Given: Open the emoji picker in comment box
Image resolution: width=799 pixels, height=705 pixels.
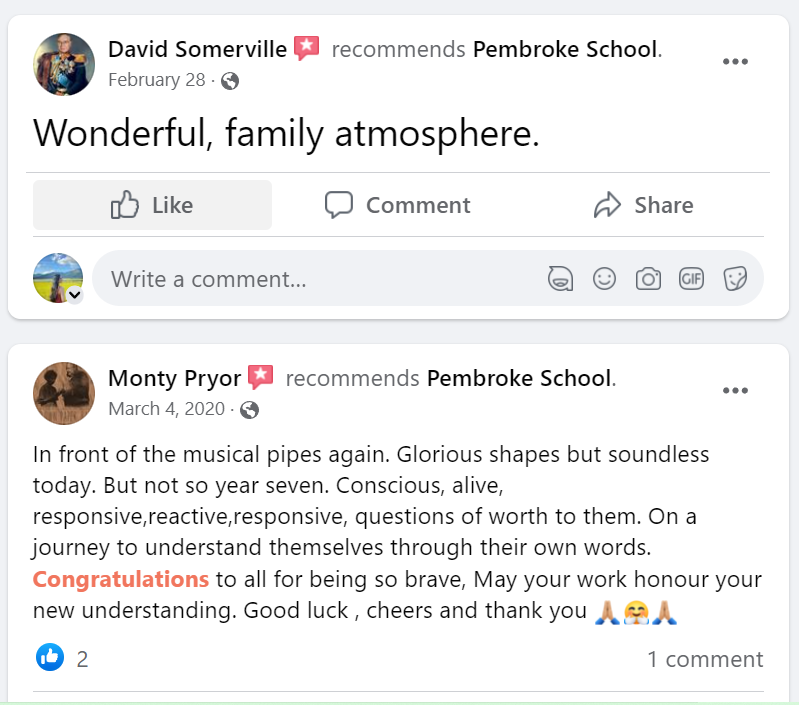Looking at the screenshot, I should coord(604,279).
